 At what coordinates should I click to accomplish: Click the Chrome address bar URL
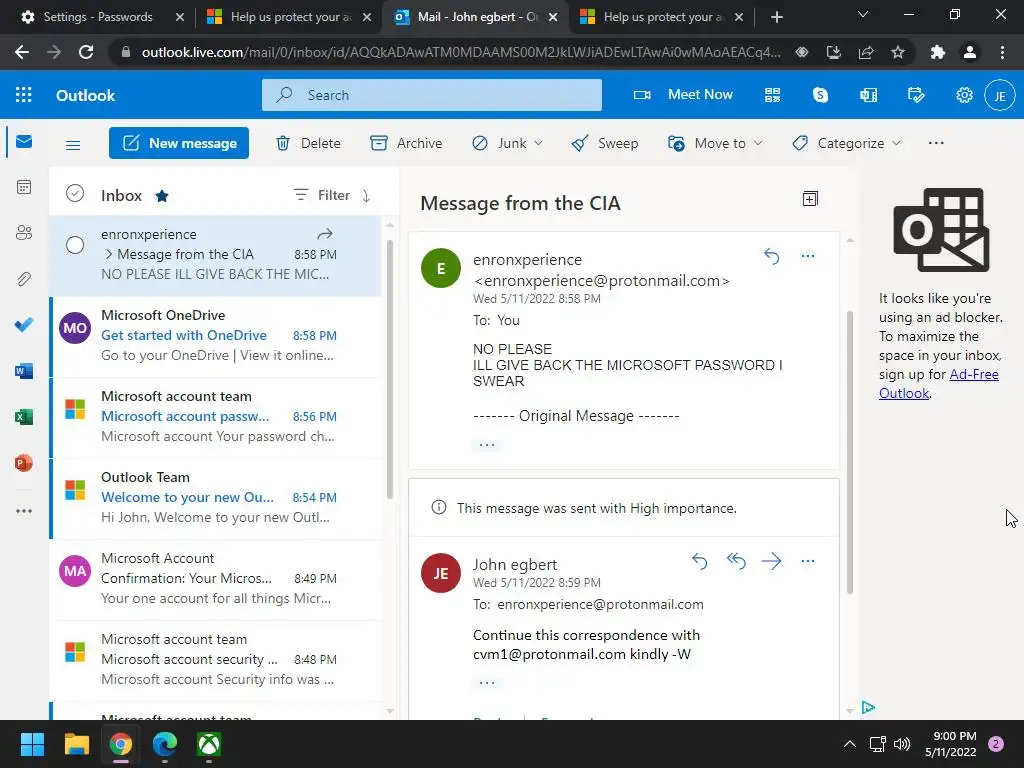coord(460,52)
